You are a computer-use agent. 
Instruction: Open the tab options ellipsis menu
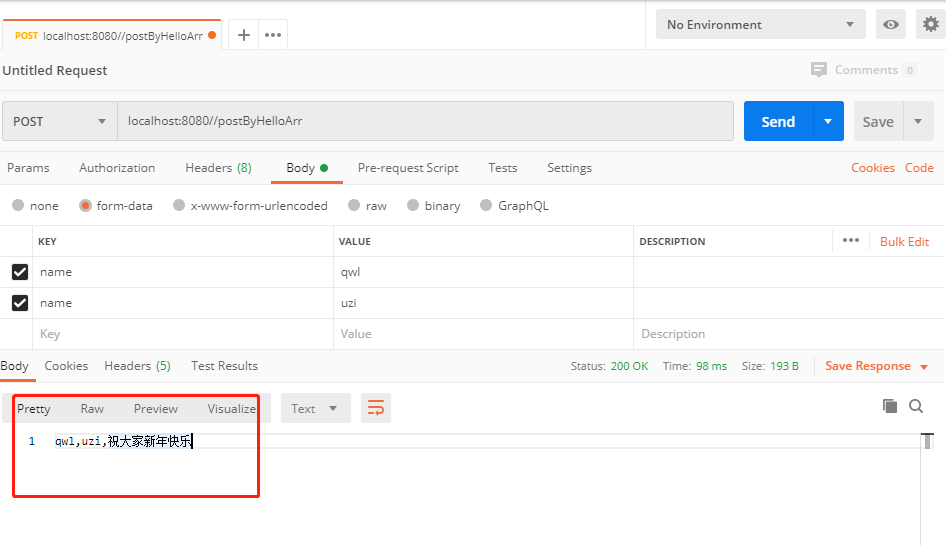pos(273,35)
